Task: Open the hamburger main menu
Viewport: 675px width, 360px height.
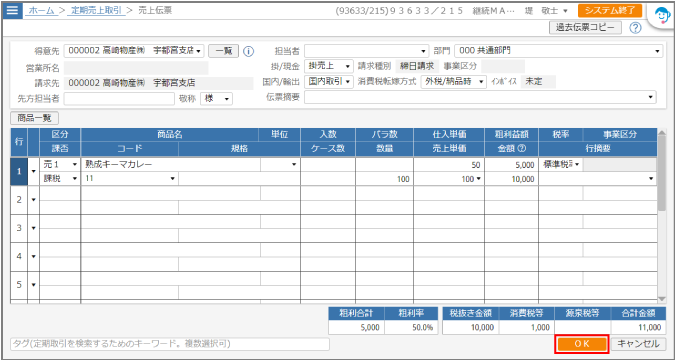Action: coord(12,10)
